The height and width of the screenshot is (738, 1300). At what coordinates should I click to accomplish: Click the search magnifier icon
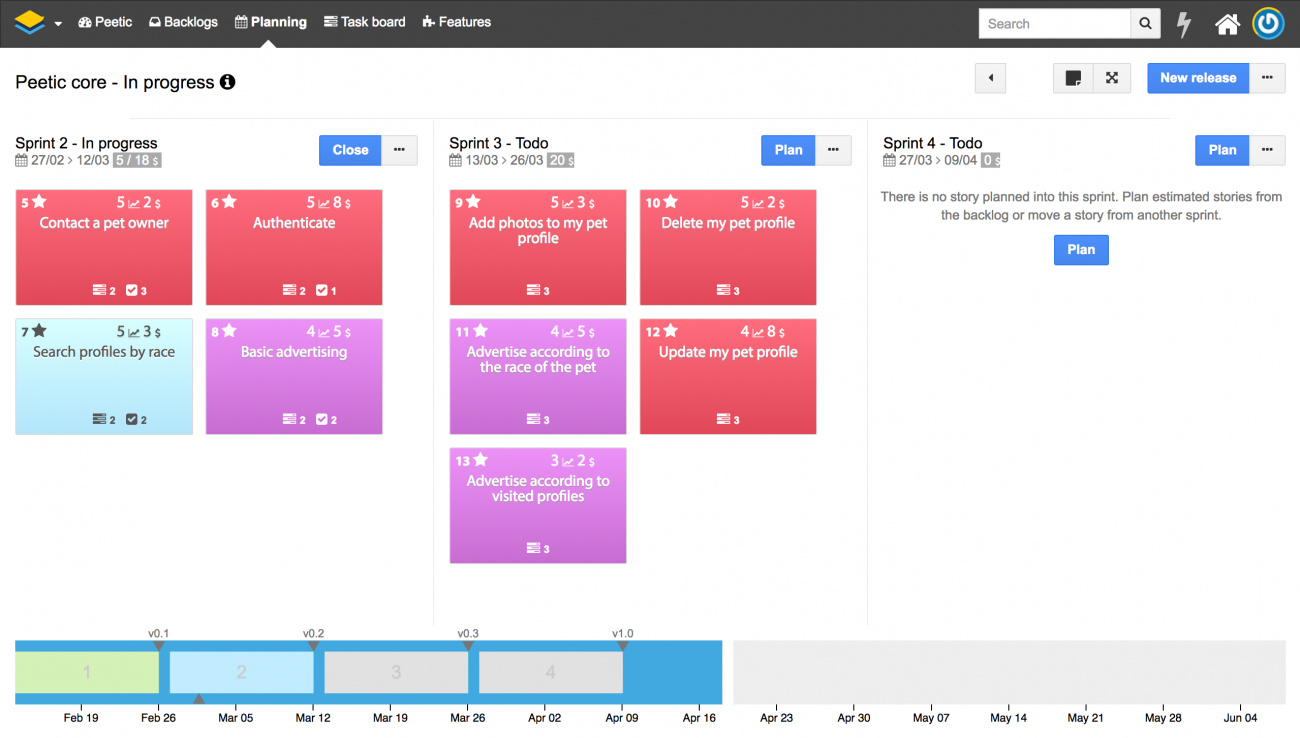pyautogui.click(x=1144, y=23)
